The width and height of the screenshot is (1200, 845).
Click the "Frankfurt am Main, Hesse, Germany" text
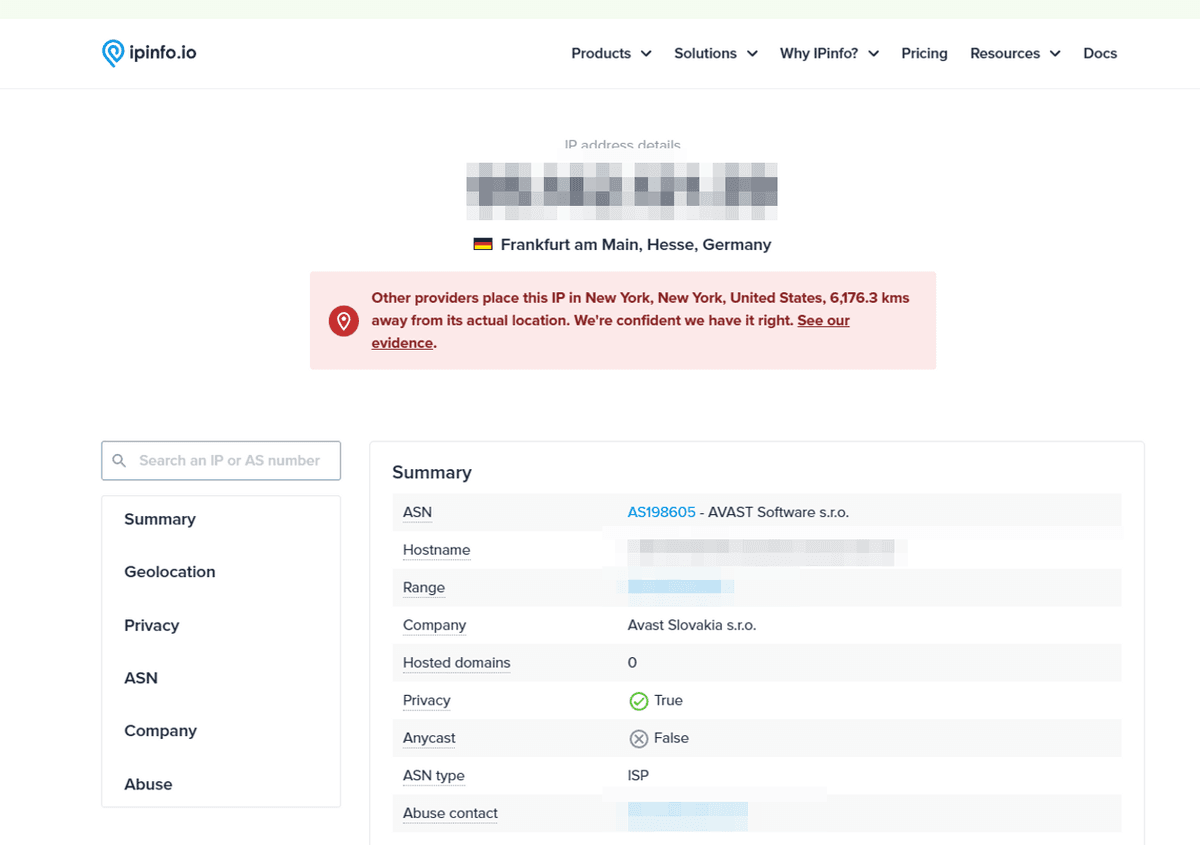pyautogui.click(x=636, y=244)
